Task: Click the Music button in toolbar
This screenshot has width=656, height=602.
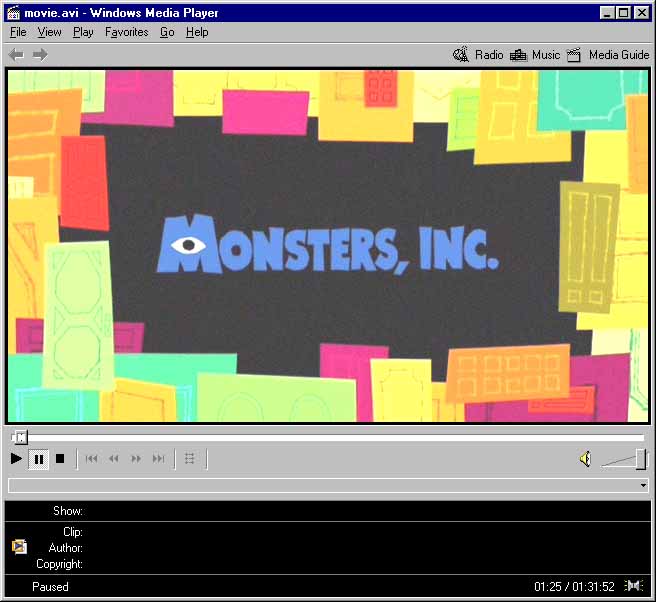Action: (535, 55)
